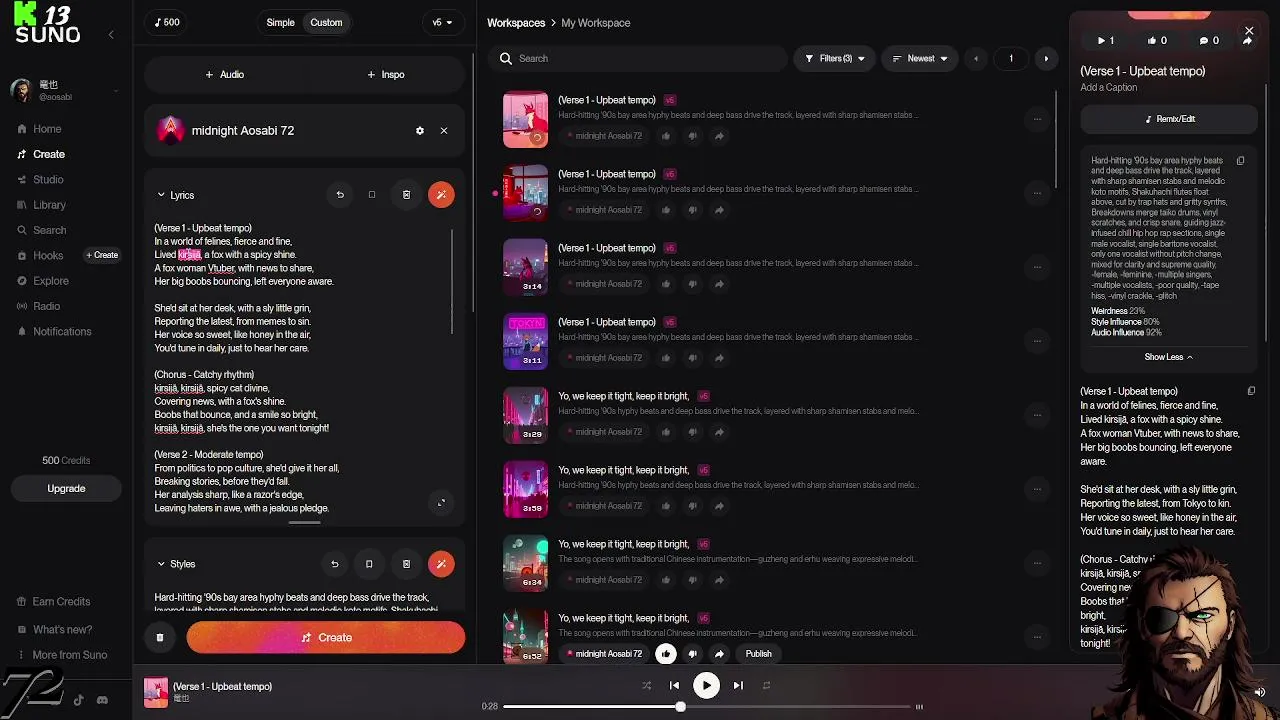This screenshot has width=1280, height=720.
Task: Click Remix/Edit in the details panel
Action: point(1168,119)
